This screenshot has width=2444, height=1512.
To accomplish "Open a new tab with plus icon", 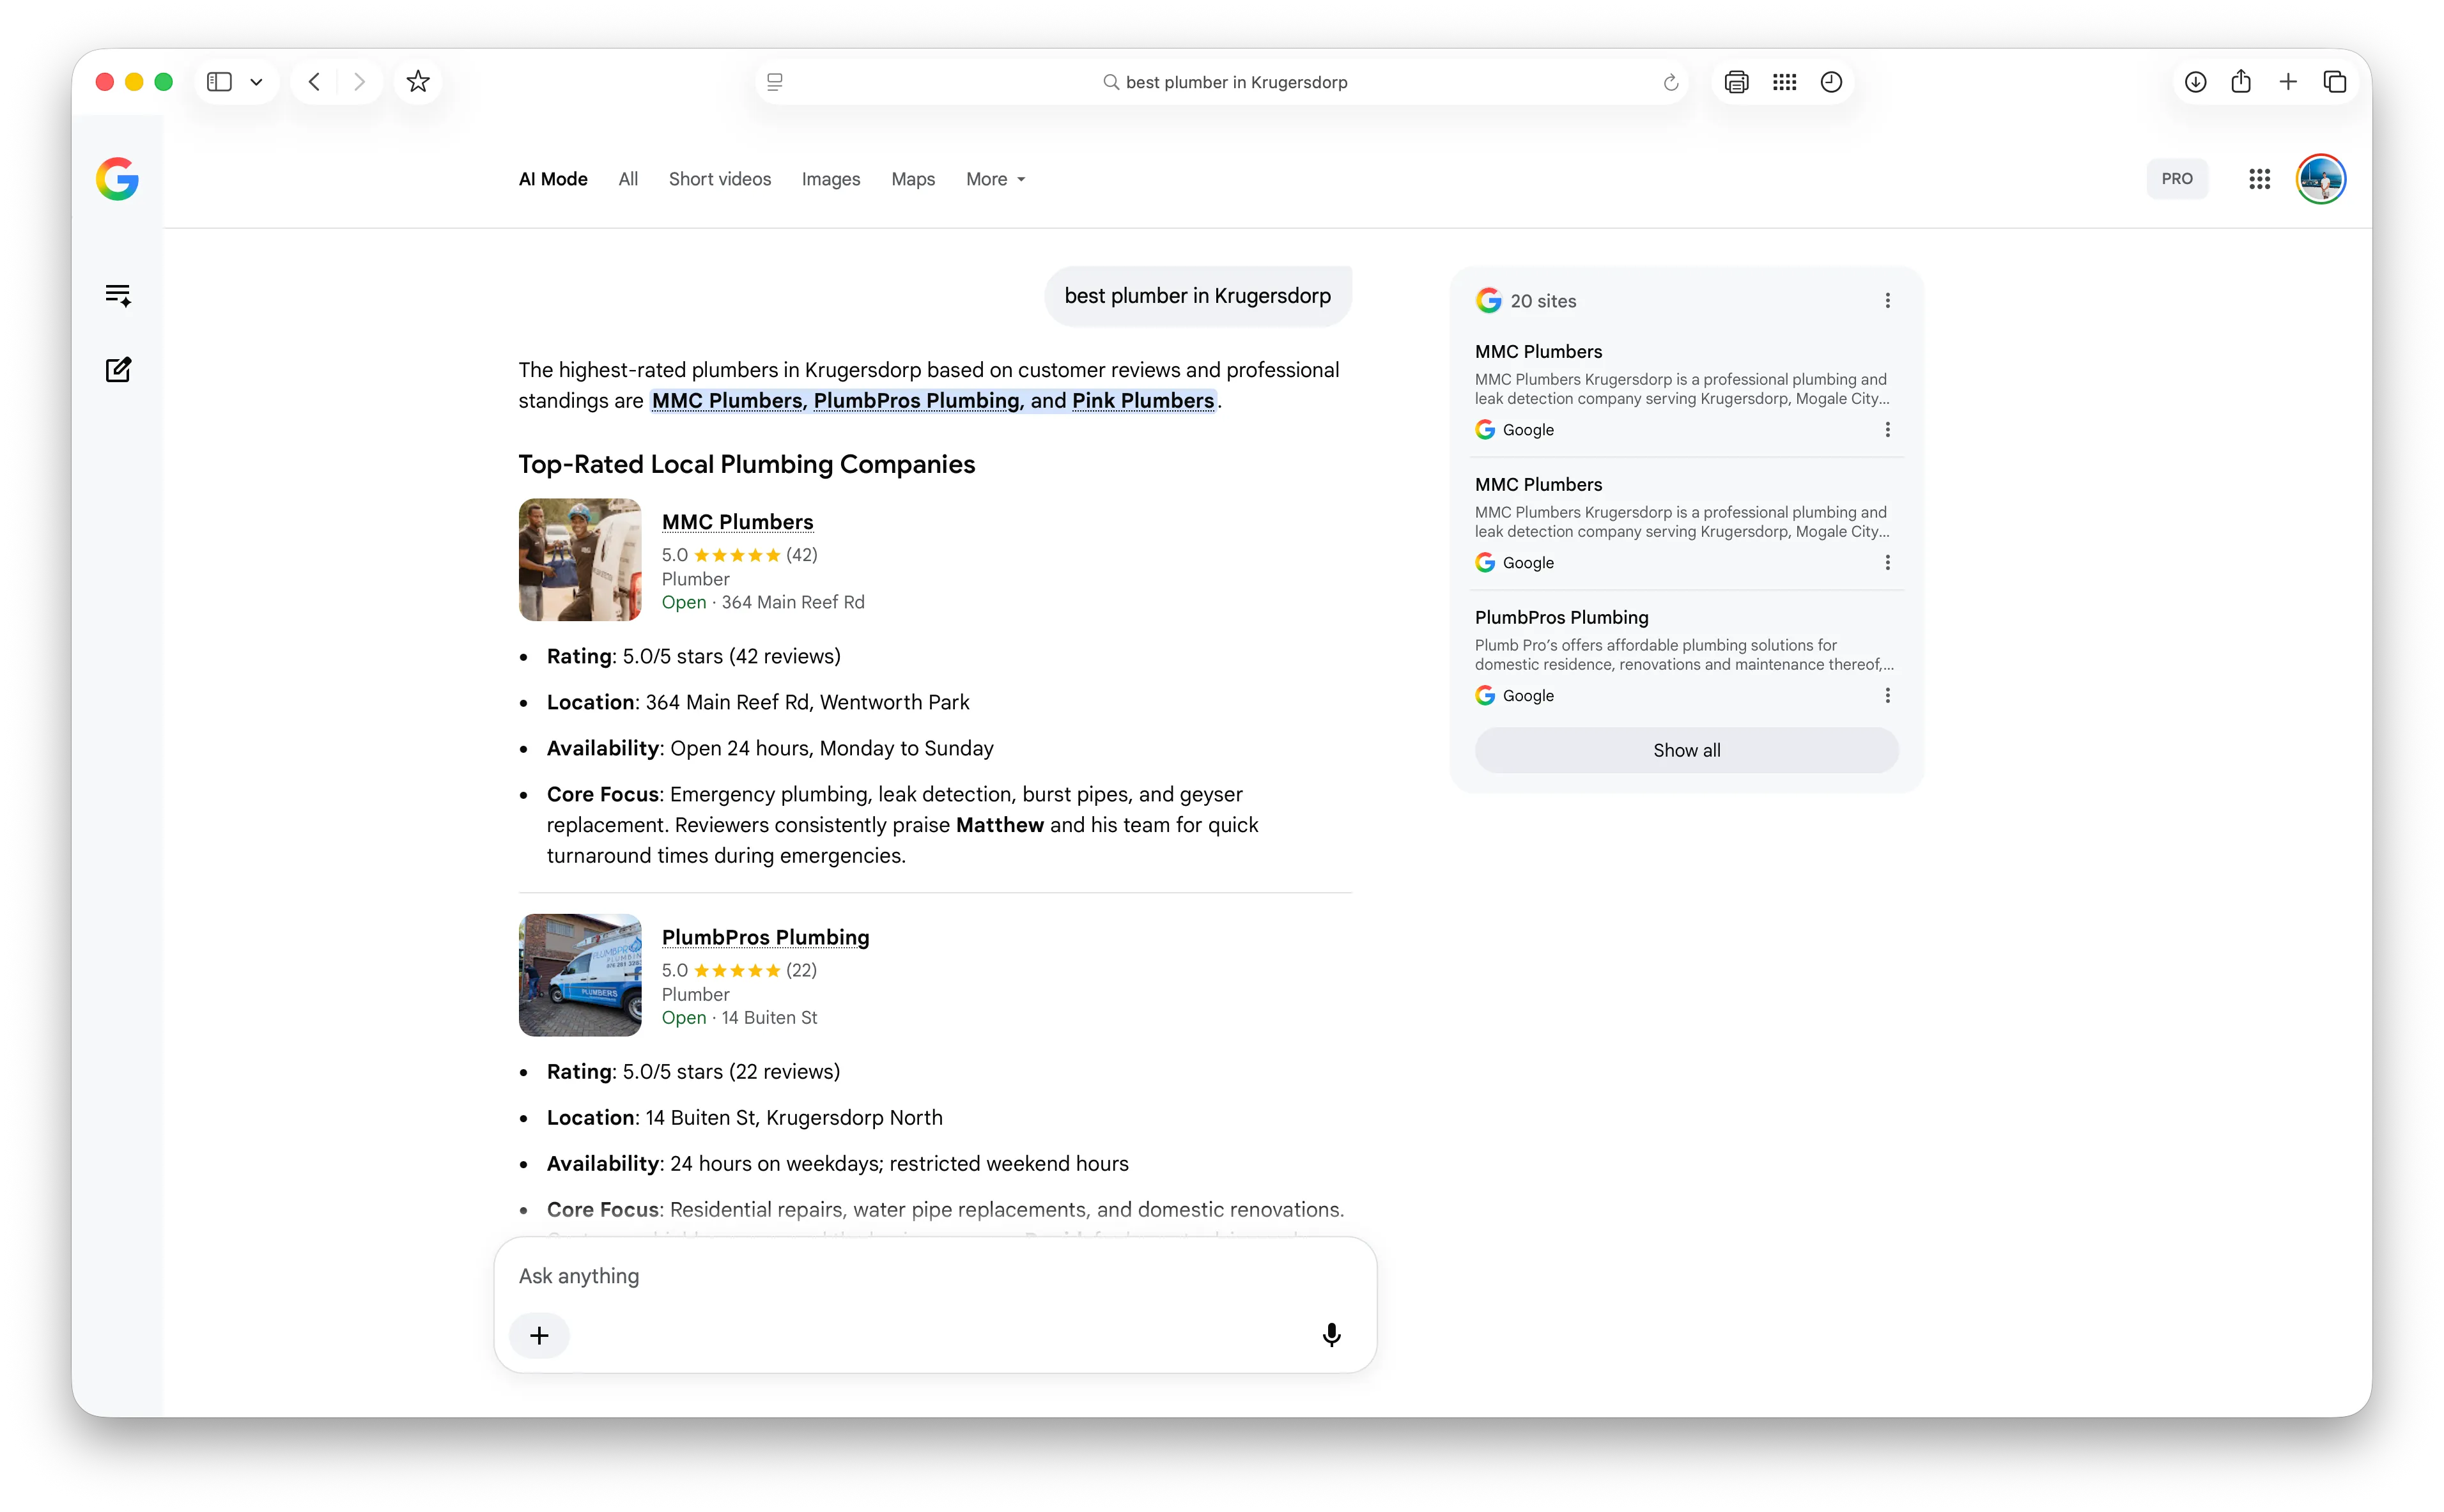I will (x=2288, y=82).
